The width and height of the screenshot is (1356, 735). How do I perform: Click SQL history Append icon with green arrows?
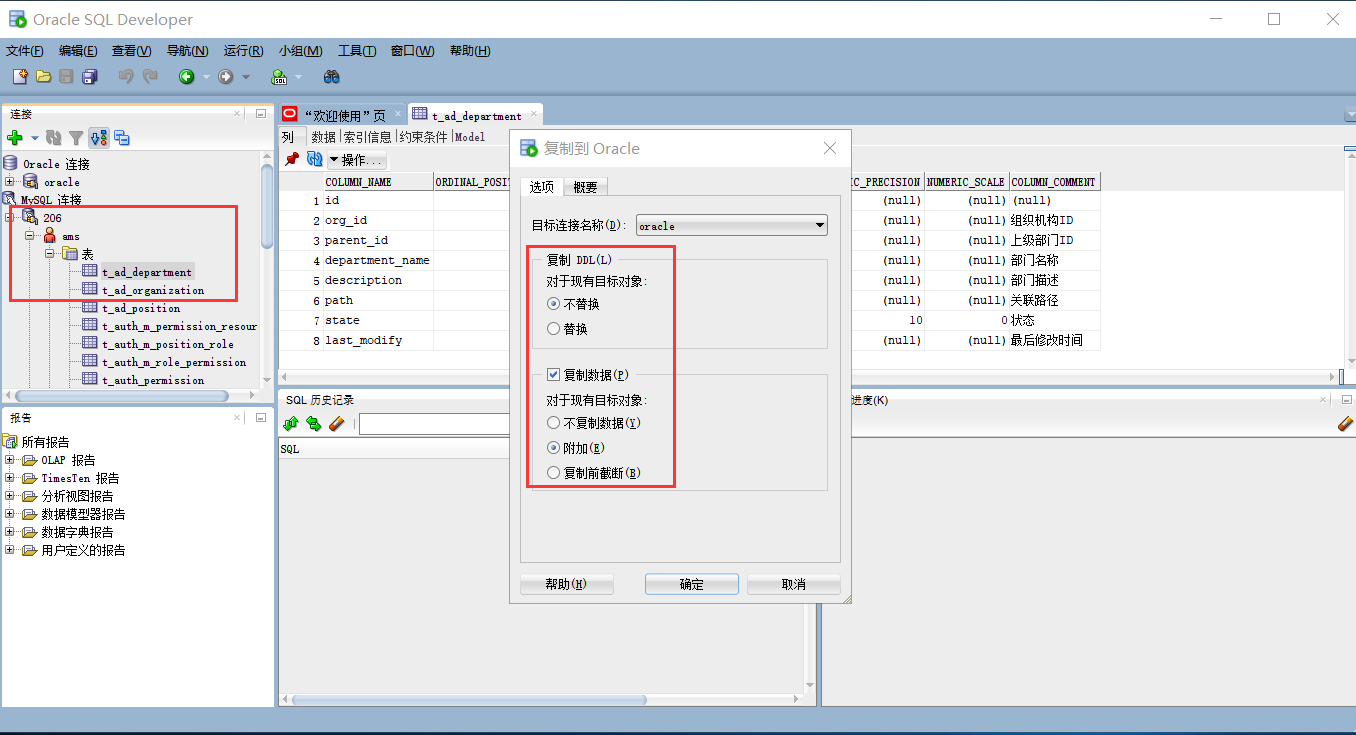click(x=291, y=424)
